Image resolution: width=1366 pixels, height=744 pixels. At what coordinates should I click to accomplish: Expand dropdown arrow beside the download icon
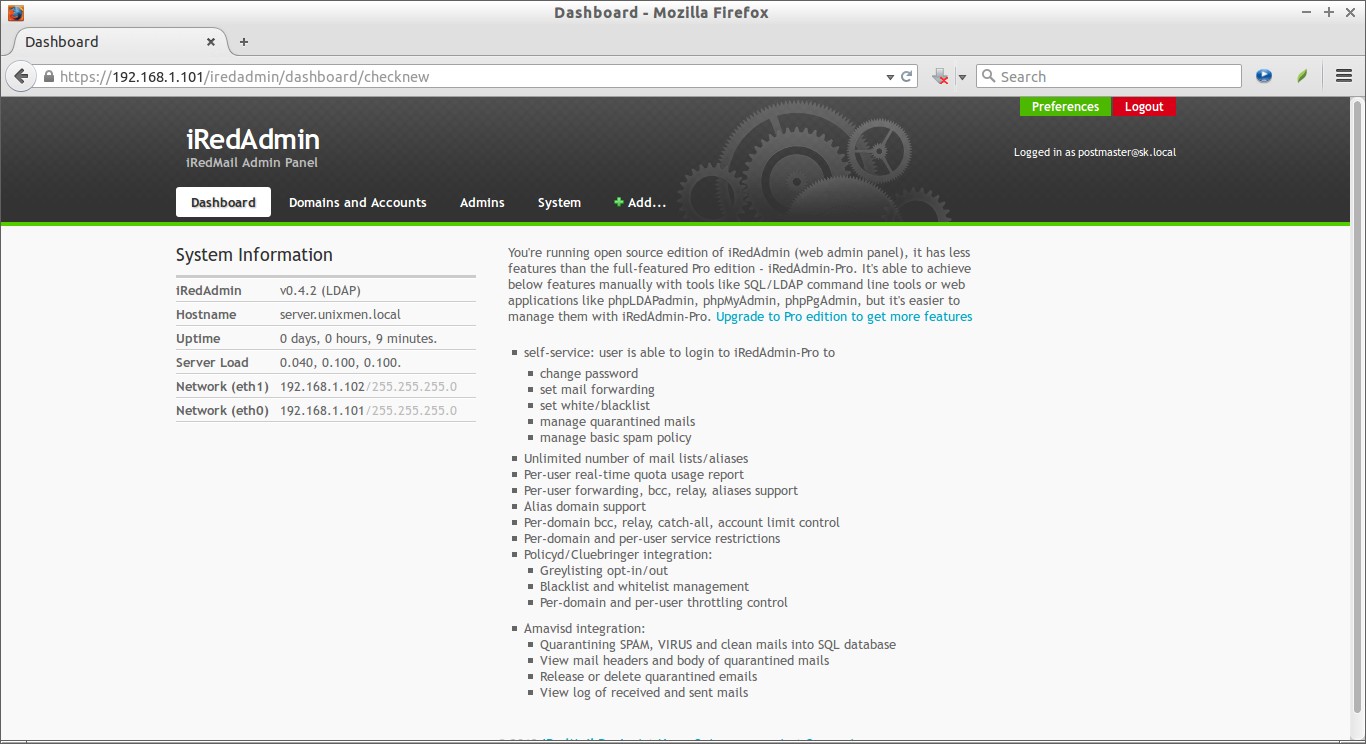[962, 77]
